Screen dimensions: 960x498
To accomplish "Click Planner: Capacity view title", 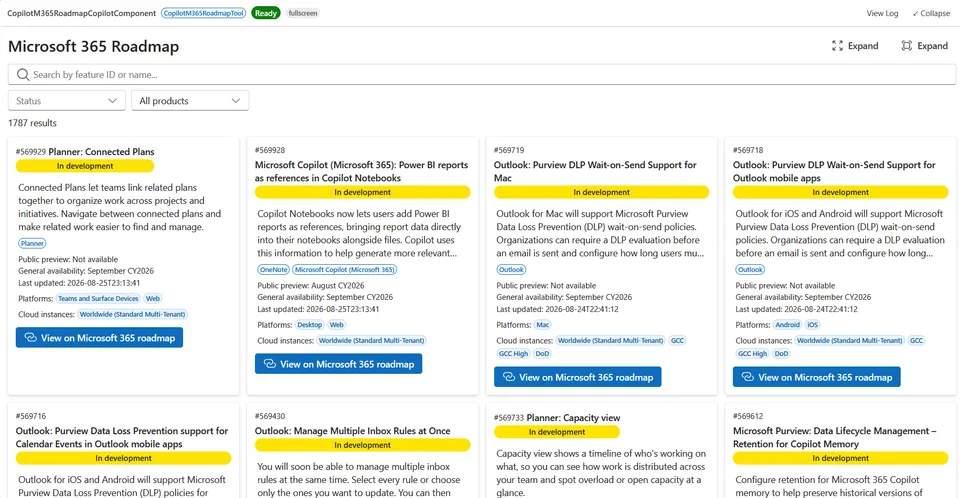I will tap(574, 418).
